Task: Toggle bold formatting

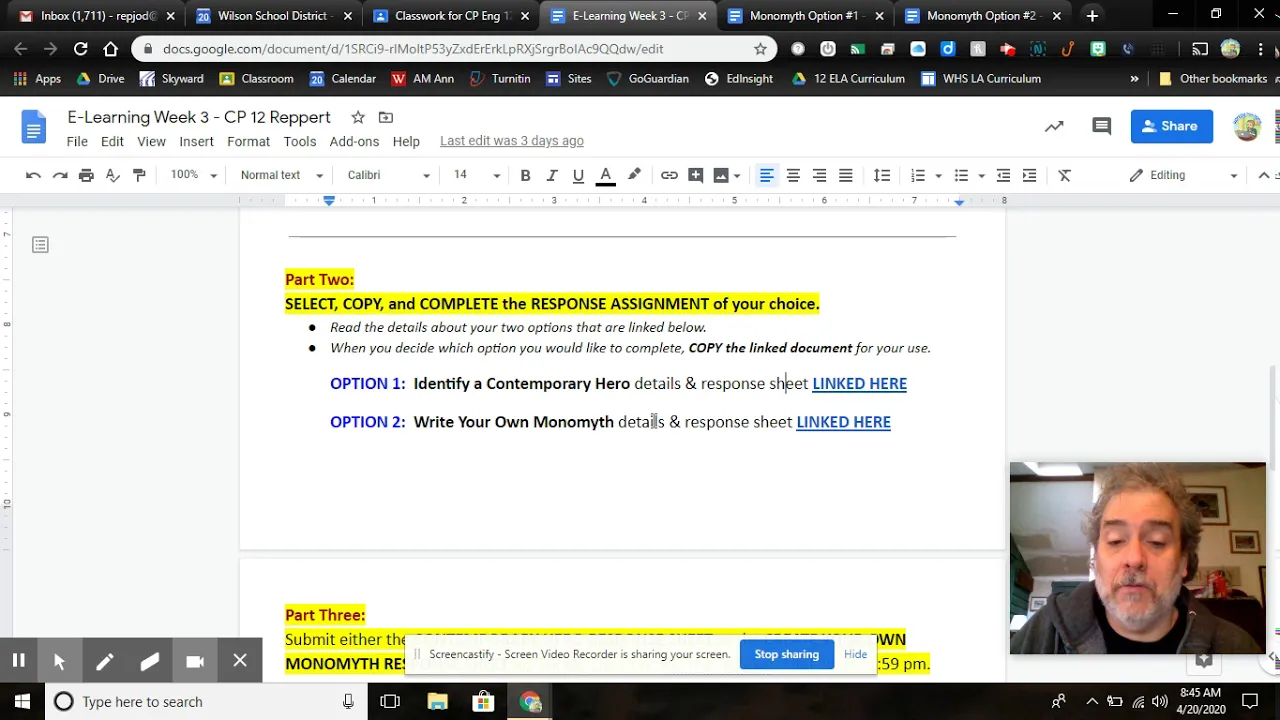Action: 525,175
